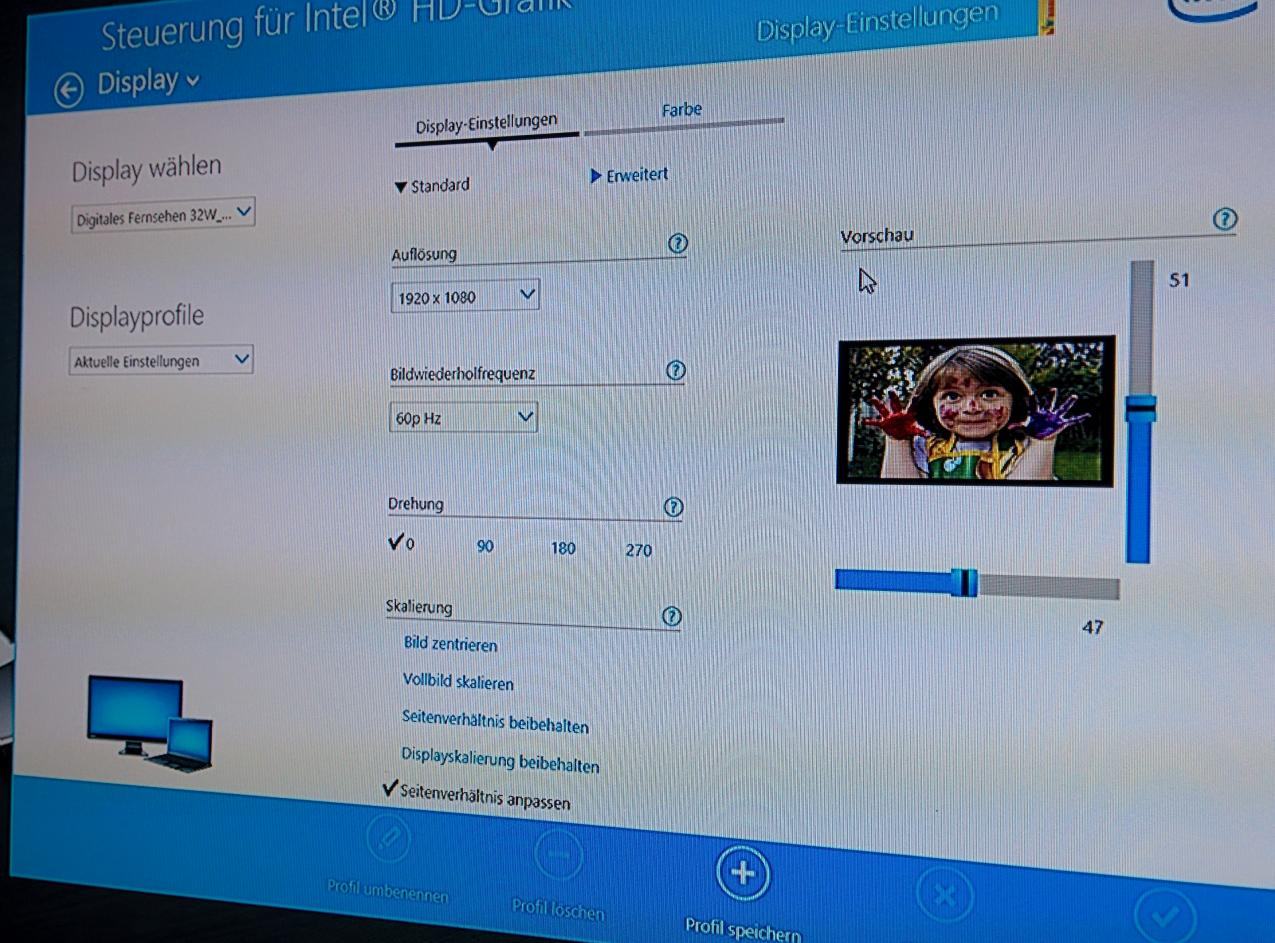This screenshot has height=943, width=1275.
Task: Click the minus icon for Profil löschen
Action: point(558,856)
